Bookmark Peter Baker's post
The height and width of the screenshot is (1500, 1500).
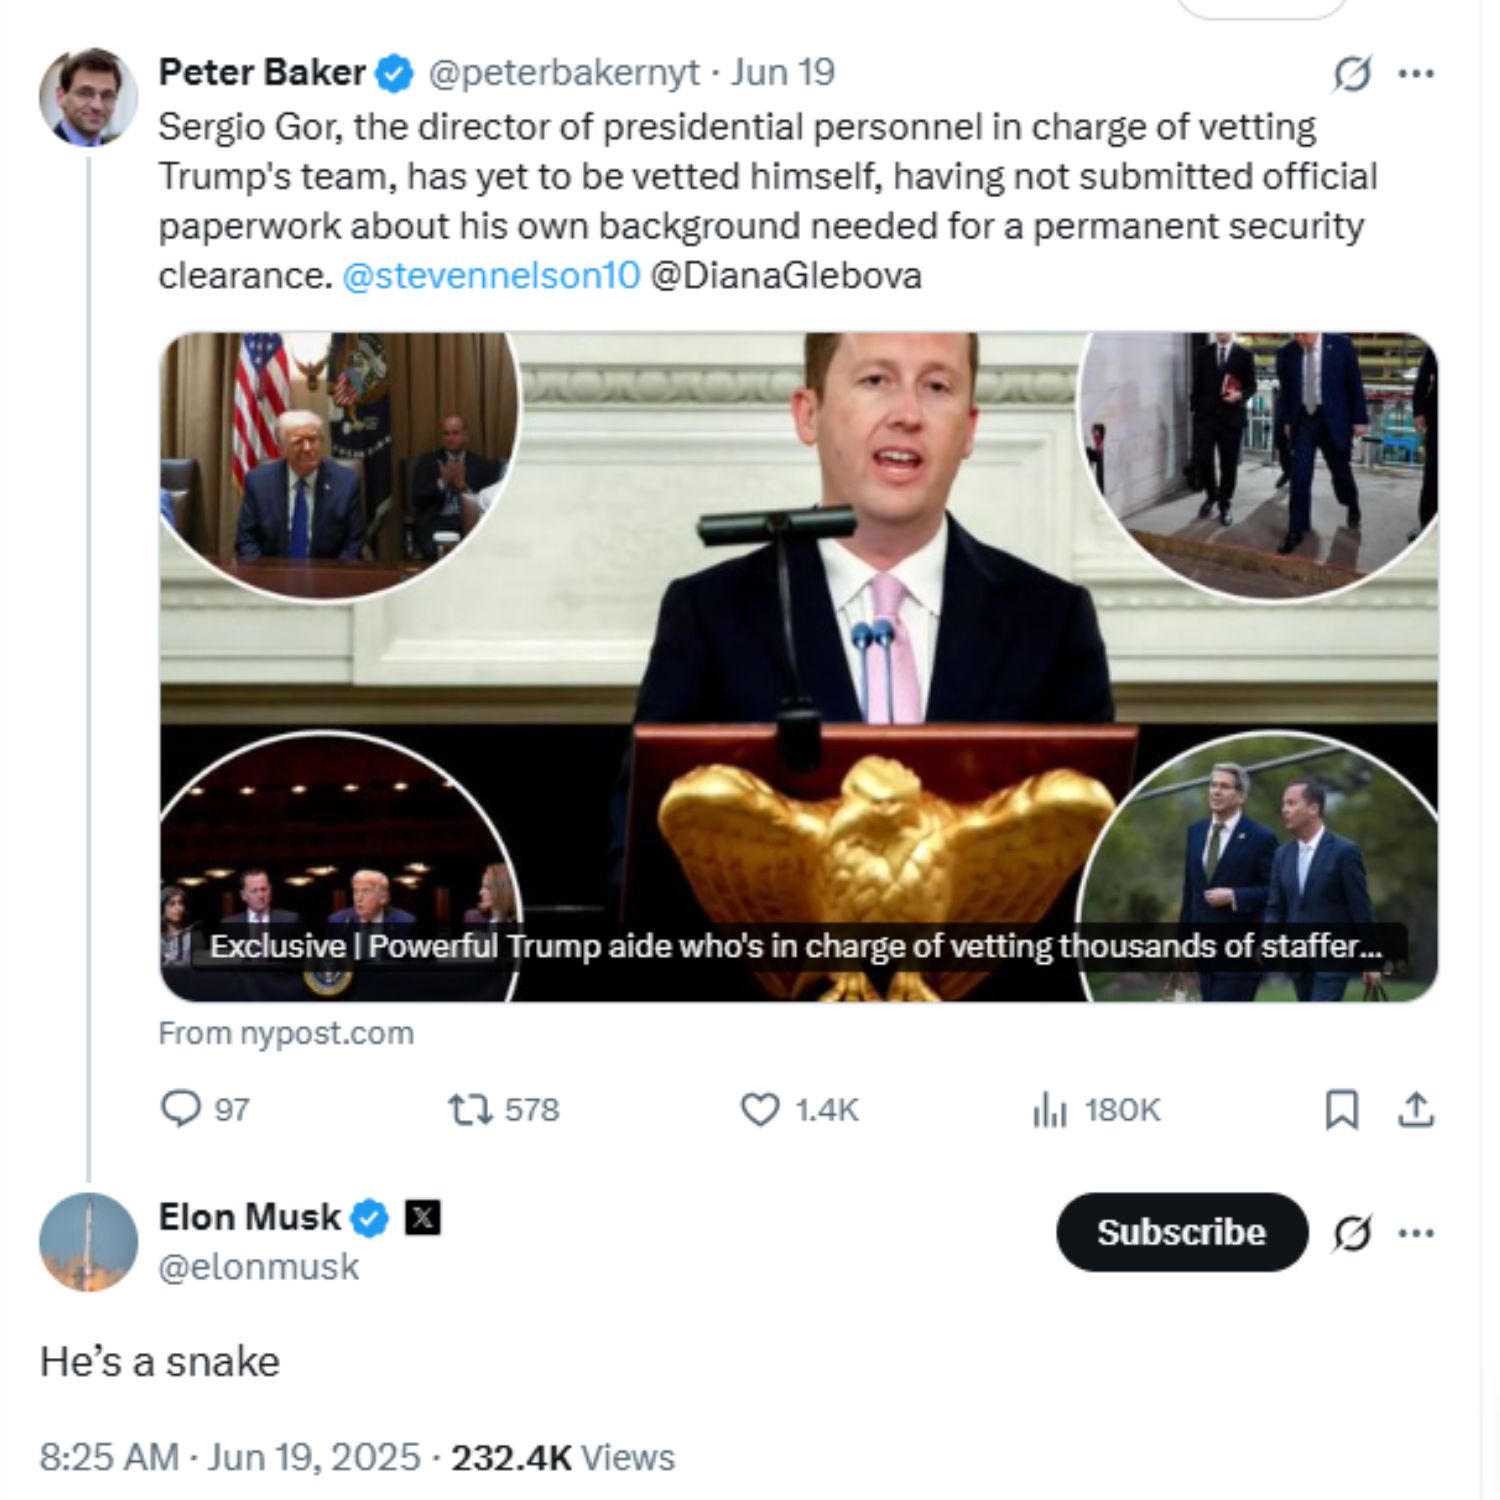pos(1341,1110)
